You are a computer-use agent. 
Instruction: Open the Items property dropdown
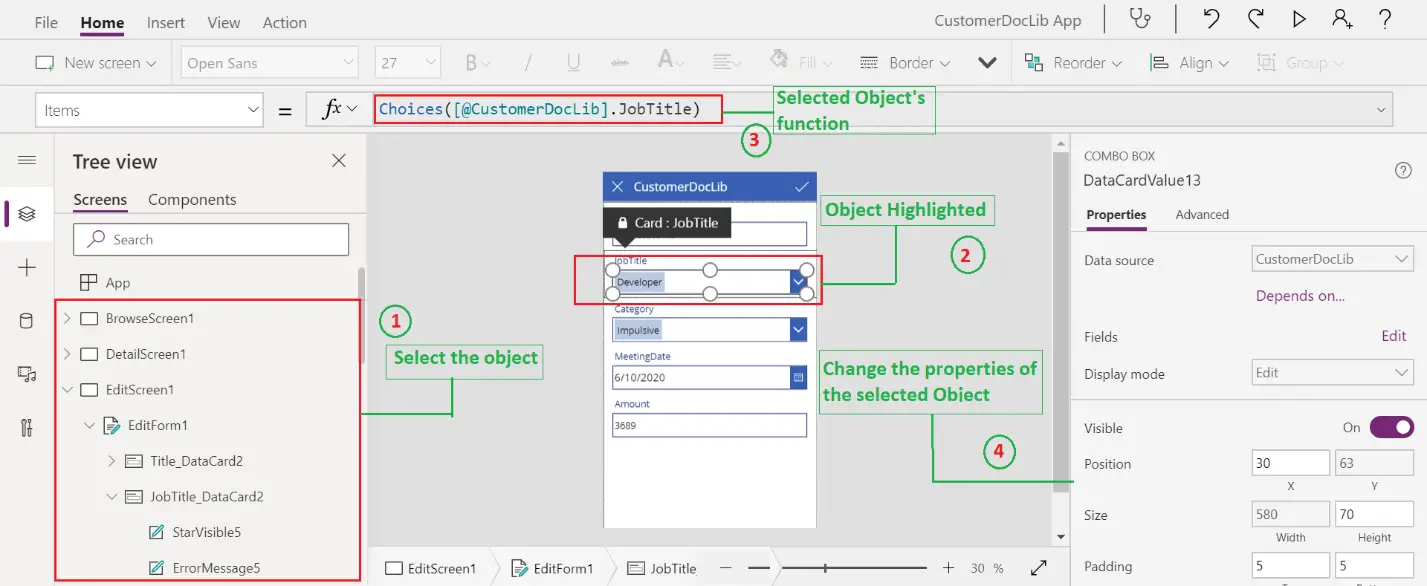point(149,111)
